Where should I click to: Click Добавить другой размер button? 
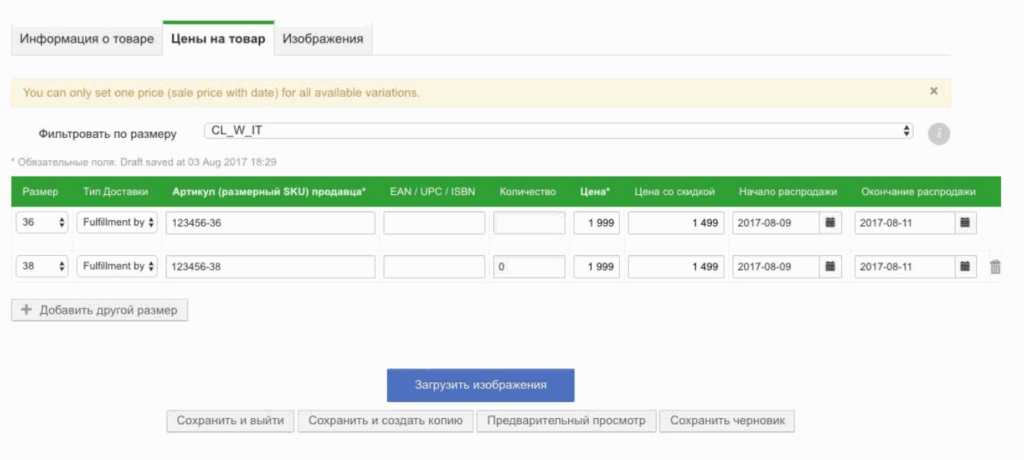[99, 310]
